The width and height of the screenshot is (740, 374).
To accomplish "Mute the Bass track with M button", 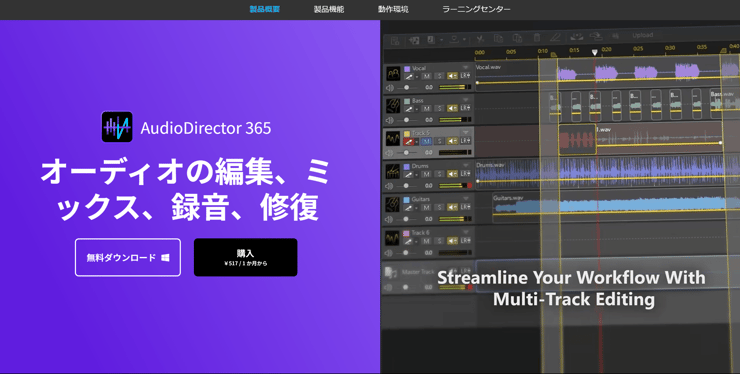I will [x=427, y=108].
